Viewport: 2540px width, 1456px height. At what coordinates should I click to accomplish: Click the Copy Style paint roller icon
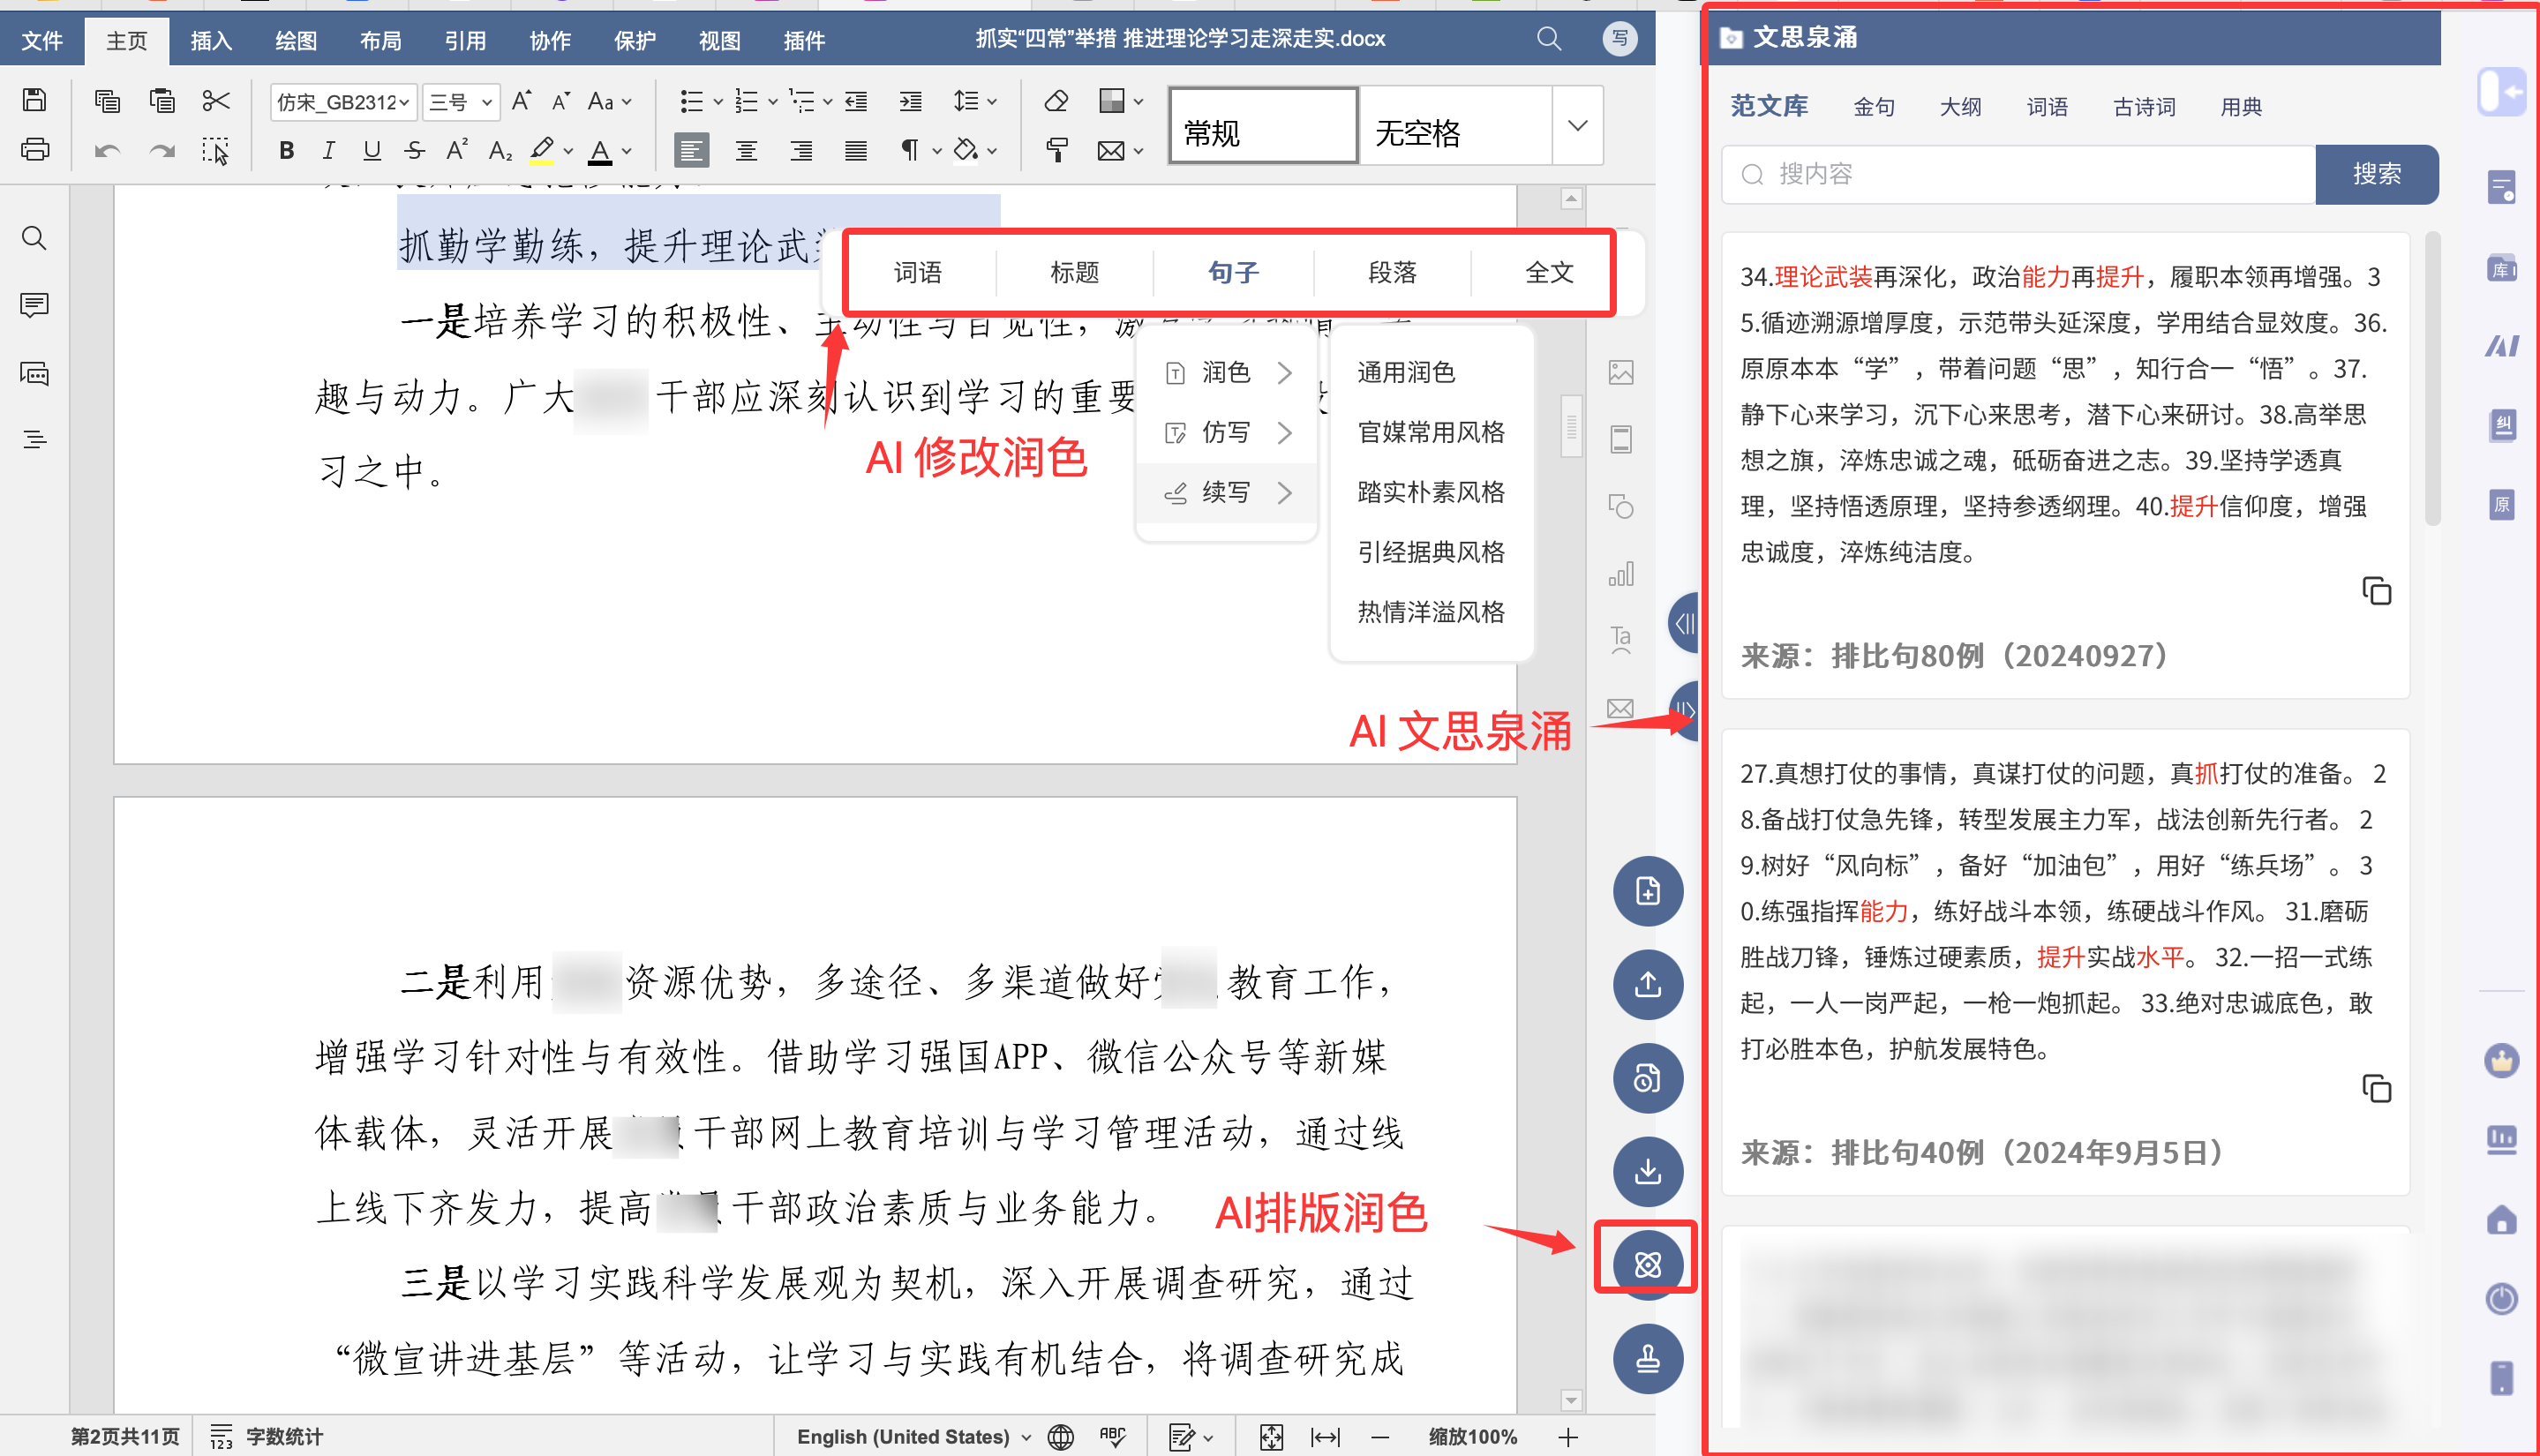point(1056,151)
